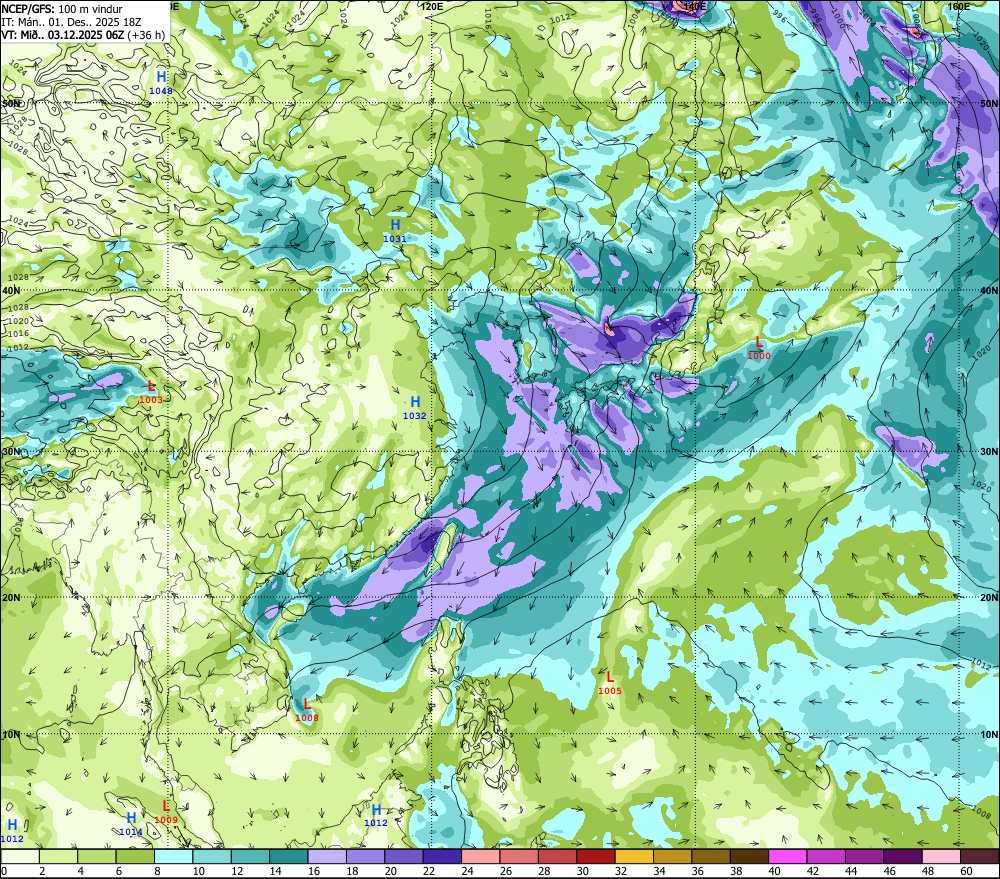Click the legend scale number 36
Image resolution: width=1000 pixels, height=879 pixels.
pyautogui.click(x=698, y=871)
